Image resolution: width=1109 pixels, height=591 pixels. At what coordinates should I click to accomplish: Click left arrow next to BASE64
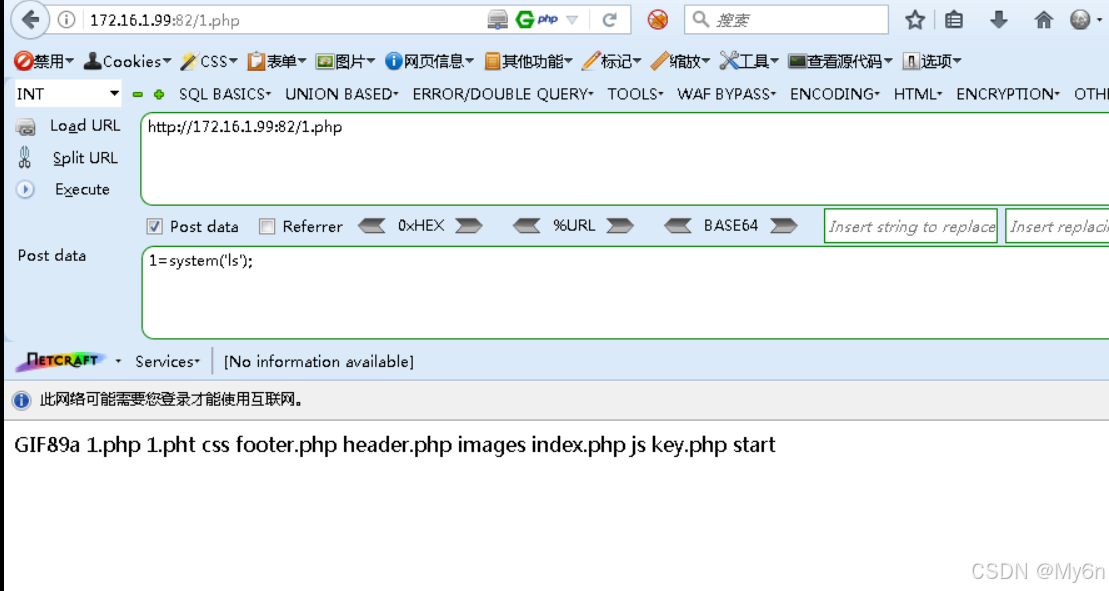pyautogui.click(x=678, y=226)
